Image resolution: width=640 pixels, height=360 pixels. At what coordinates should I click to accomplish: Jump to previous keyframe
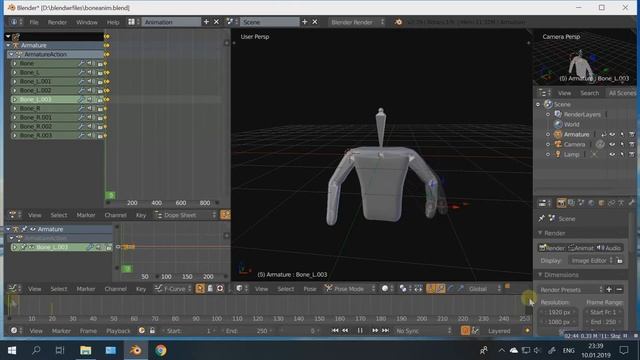pyautogui.click(x=345, y=331)
